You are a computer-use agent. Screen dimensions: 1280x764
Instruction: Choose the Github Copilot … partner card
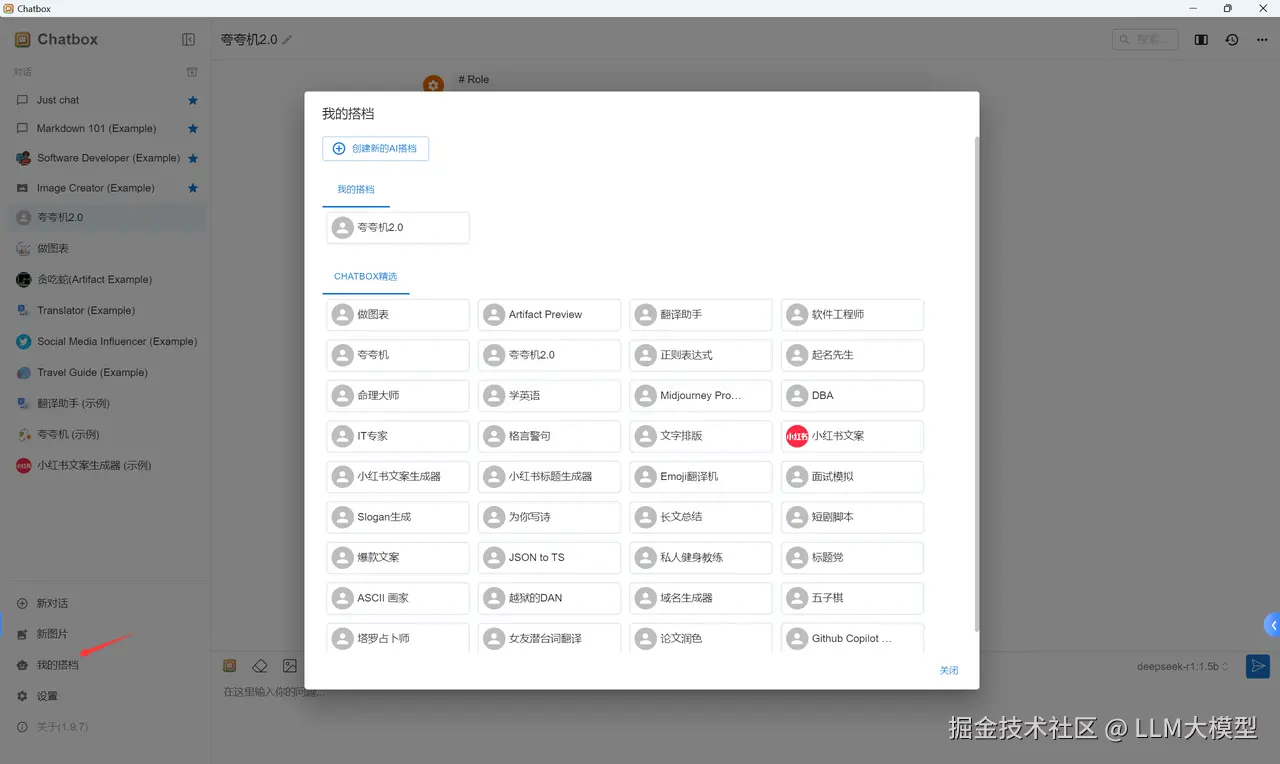[852, 638]
